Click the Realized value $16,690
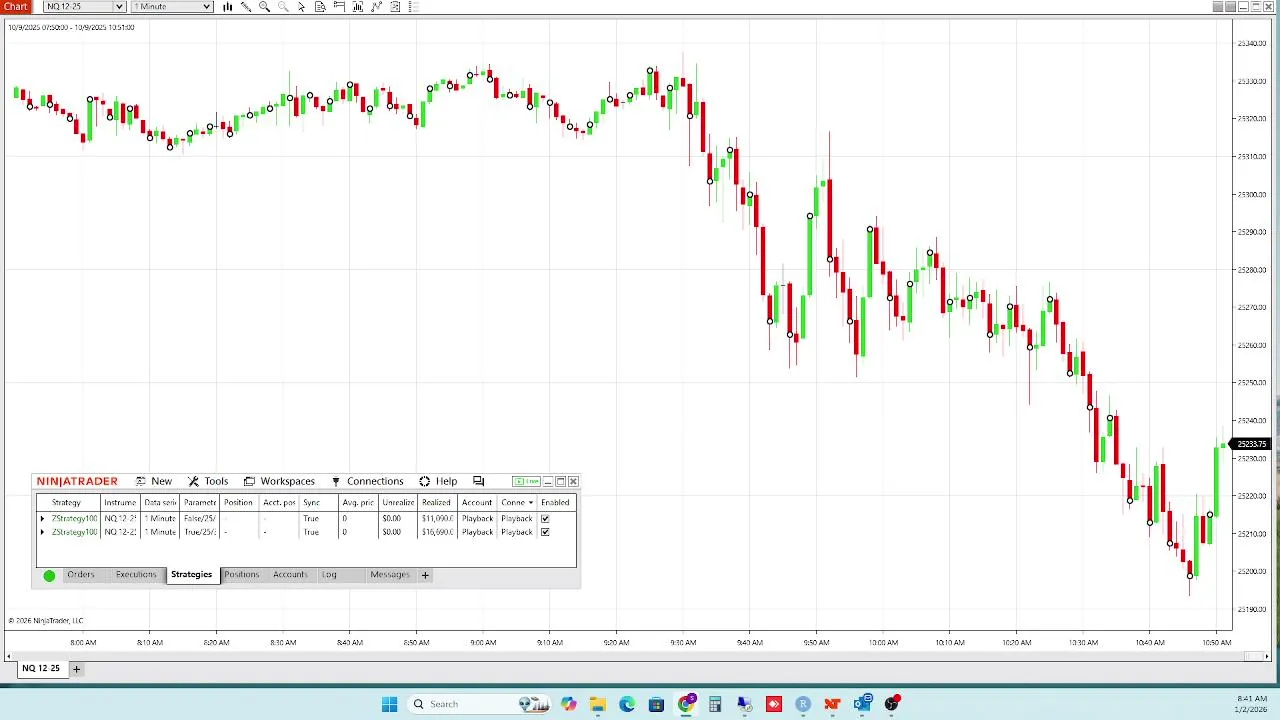1280x720 pixels. point(437,532)
